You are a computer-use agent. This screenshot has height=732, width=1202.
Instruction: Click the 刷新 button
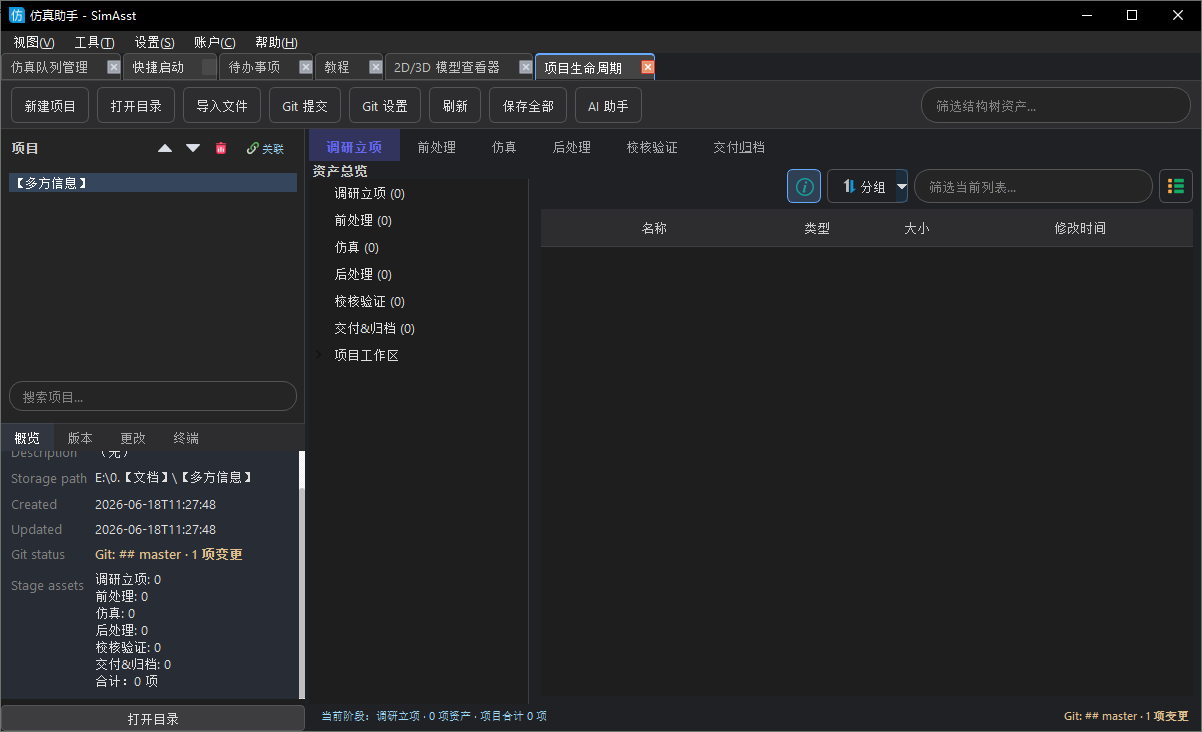455,105
